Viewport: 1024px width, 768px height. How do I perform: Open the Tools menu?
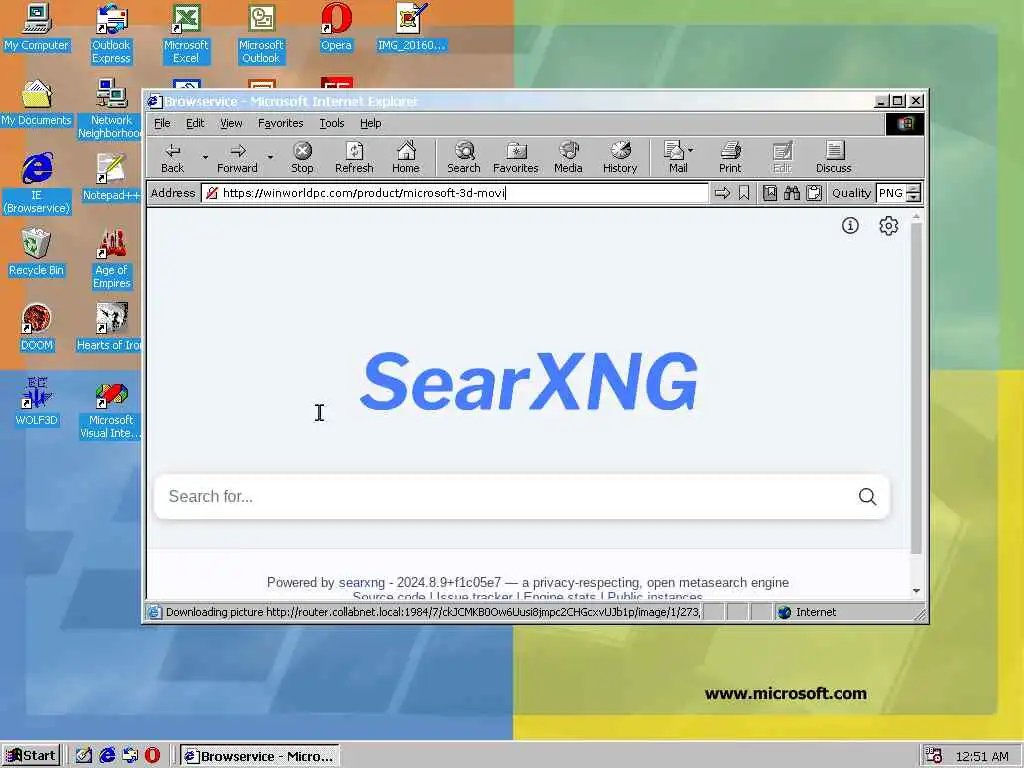tap(332, 123)
